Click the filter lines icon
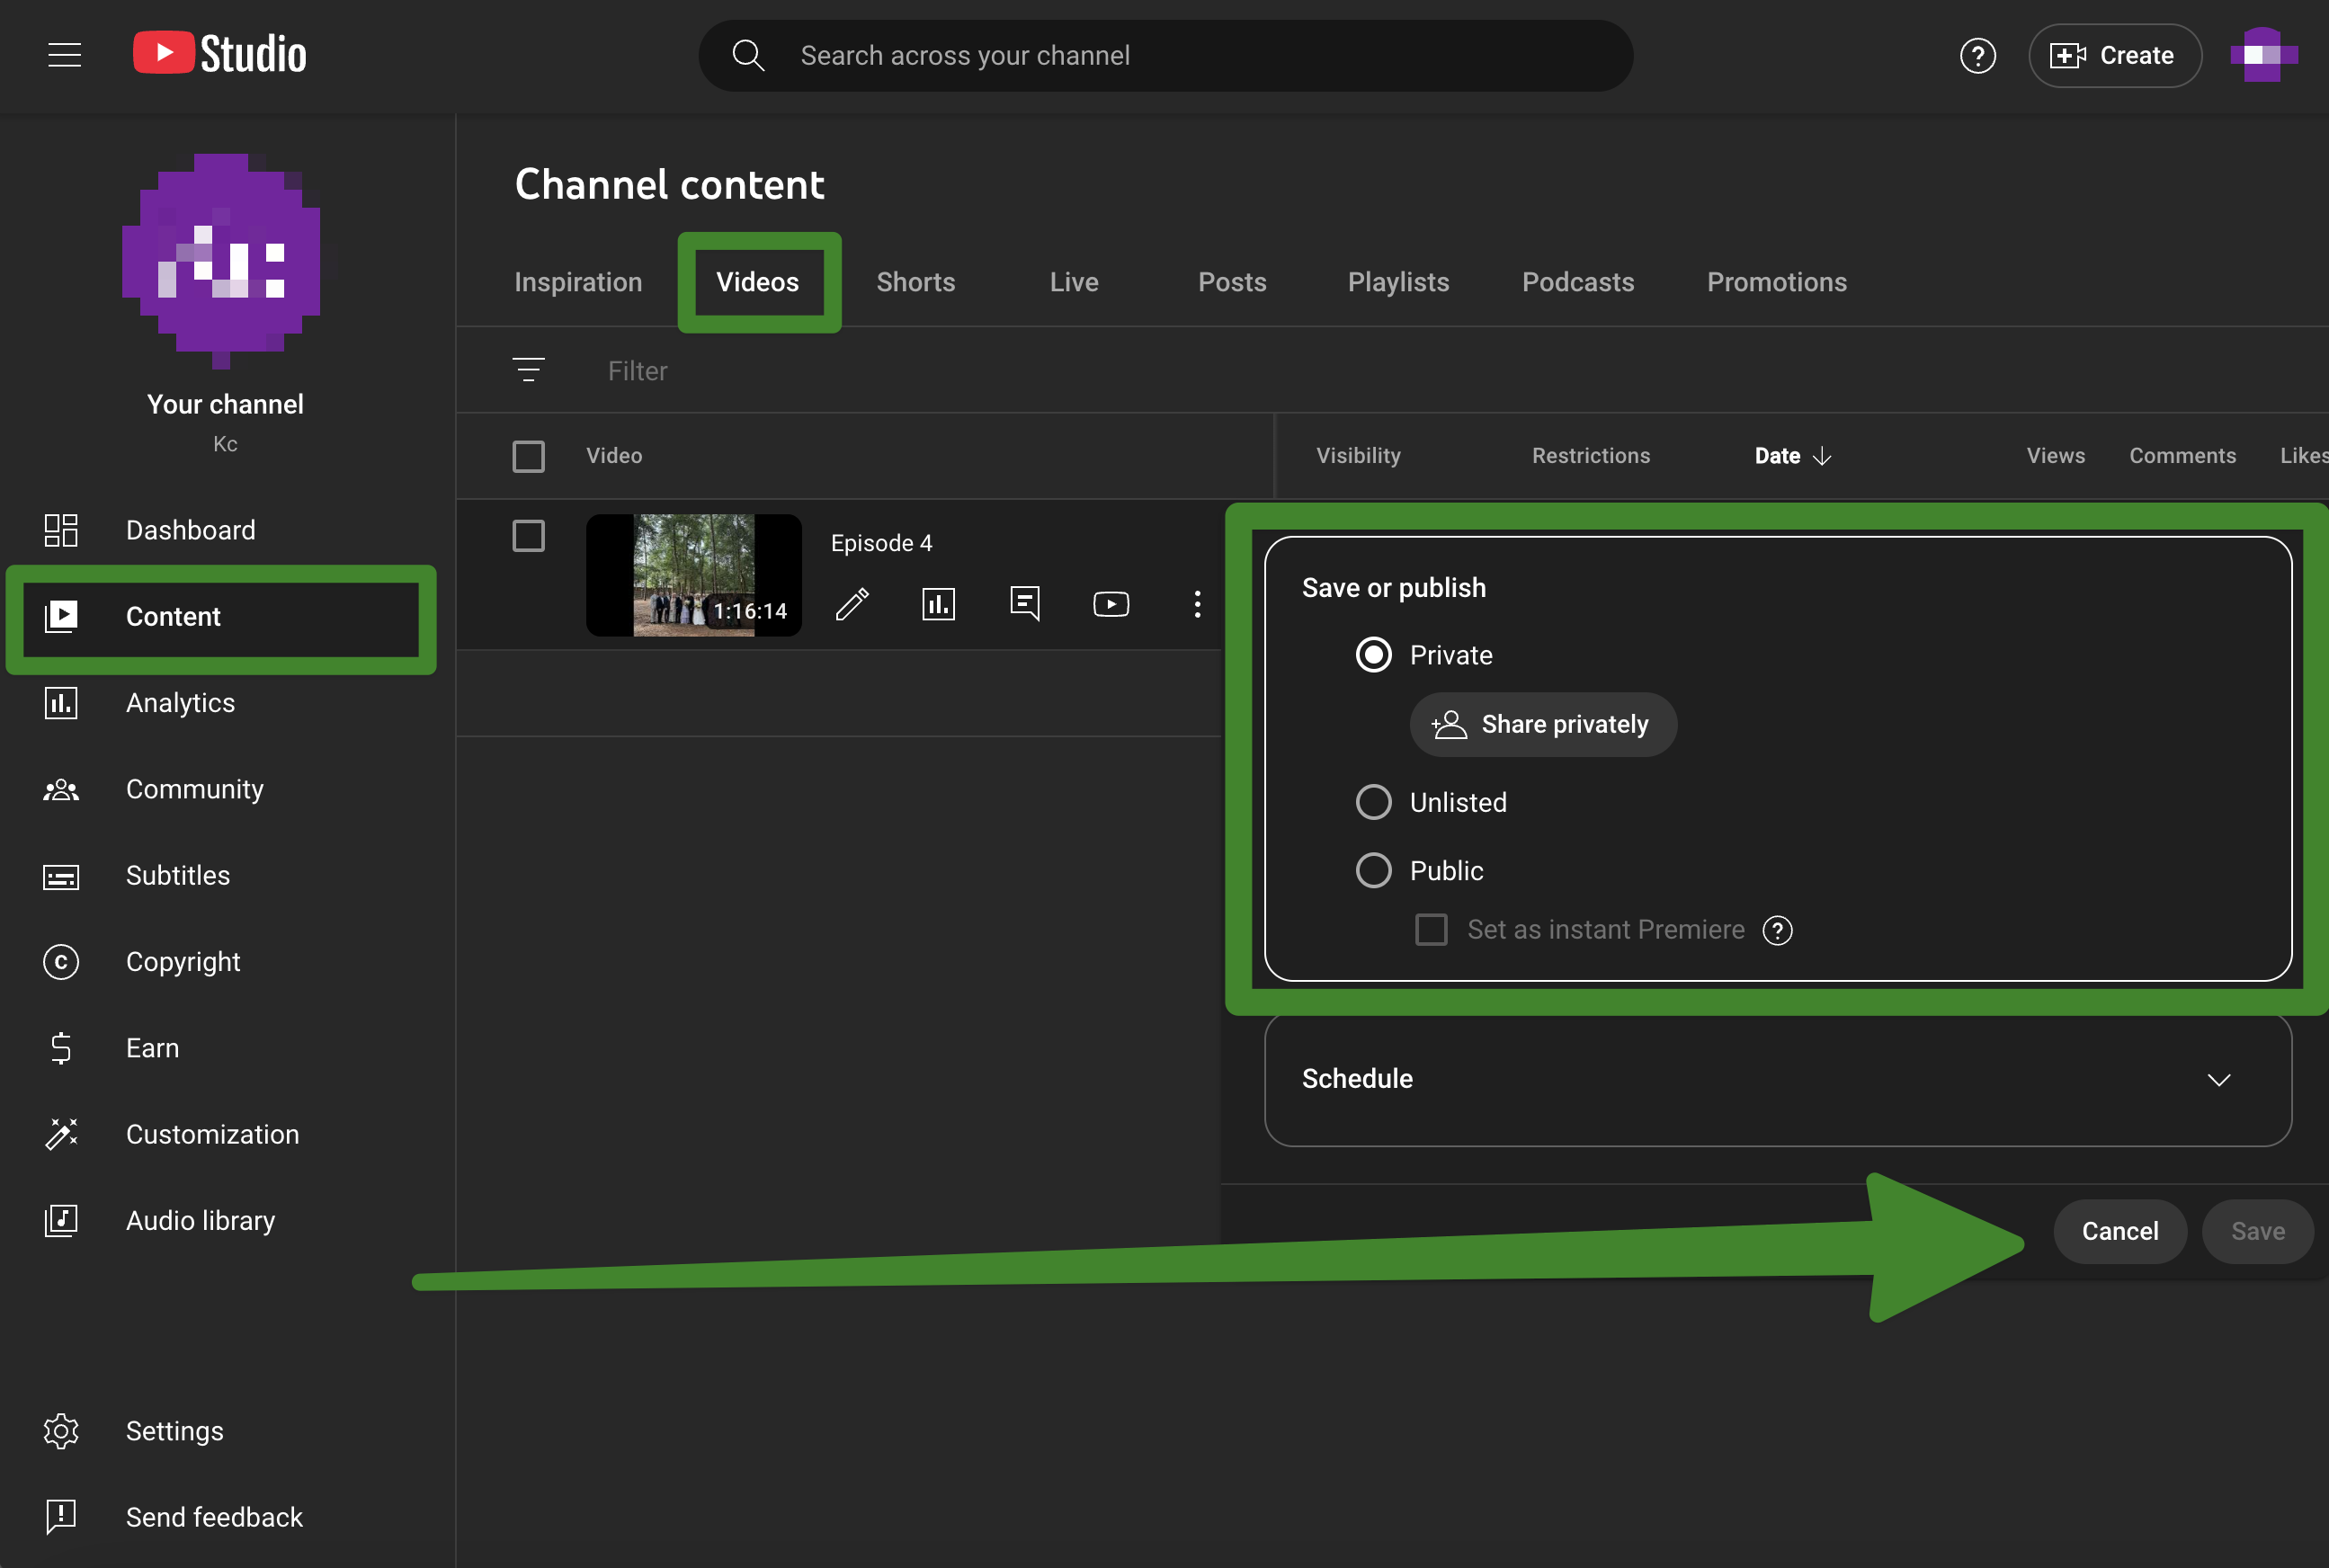2329x1568 pixels. (529, 370)
